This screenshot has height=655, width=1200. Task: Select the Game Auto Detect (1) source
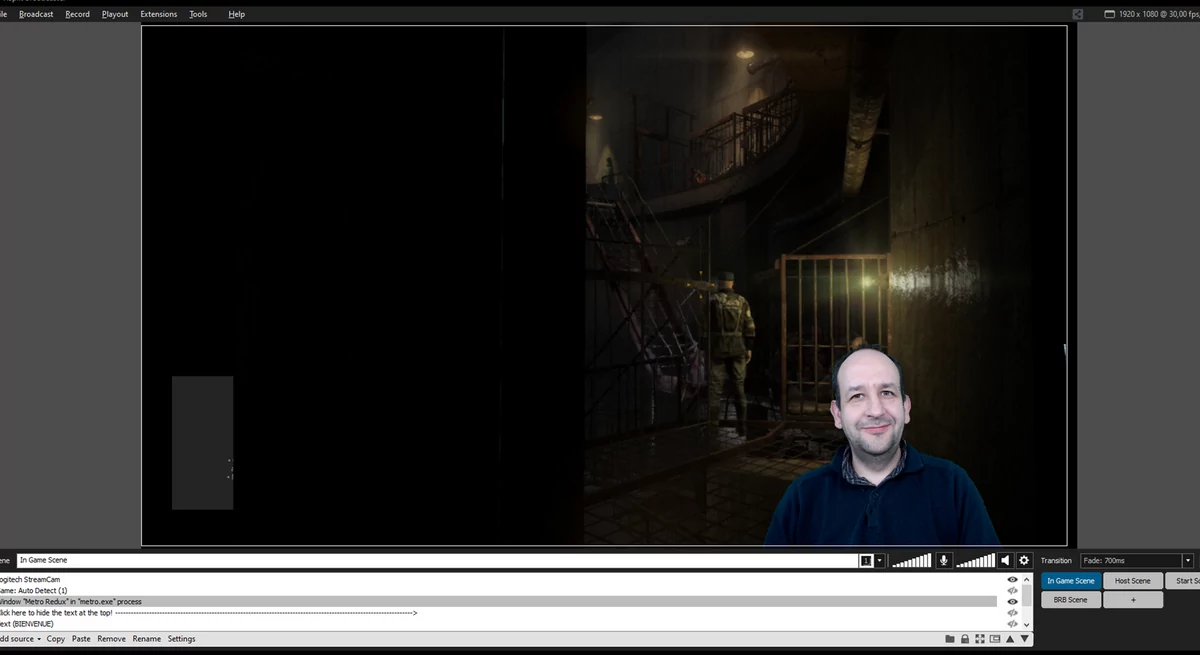click(x=498, y=591)
